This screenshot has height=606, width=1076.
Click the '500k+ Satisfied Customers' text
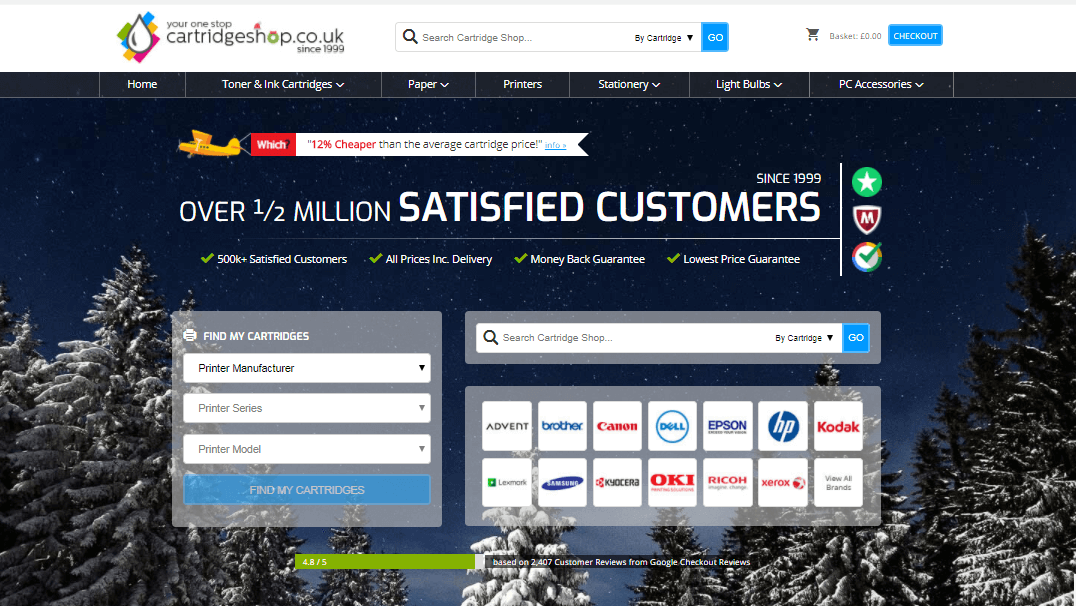[x=282, y=259]
